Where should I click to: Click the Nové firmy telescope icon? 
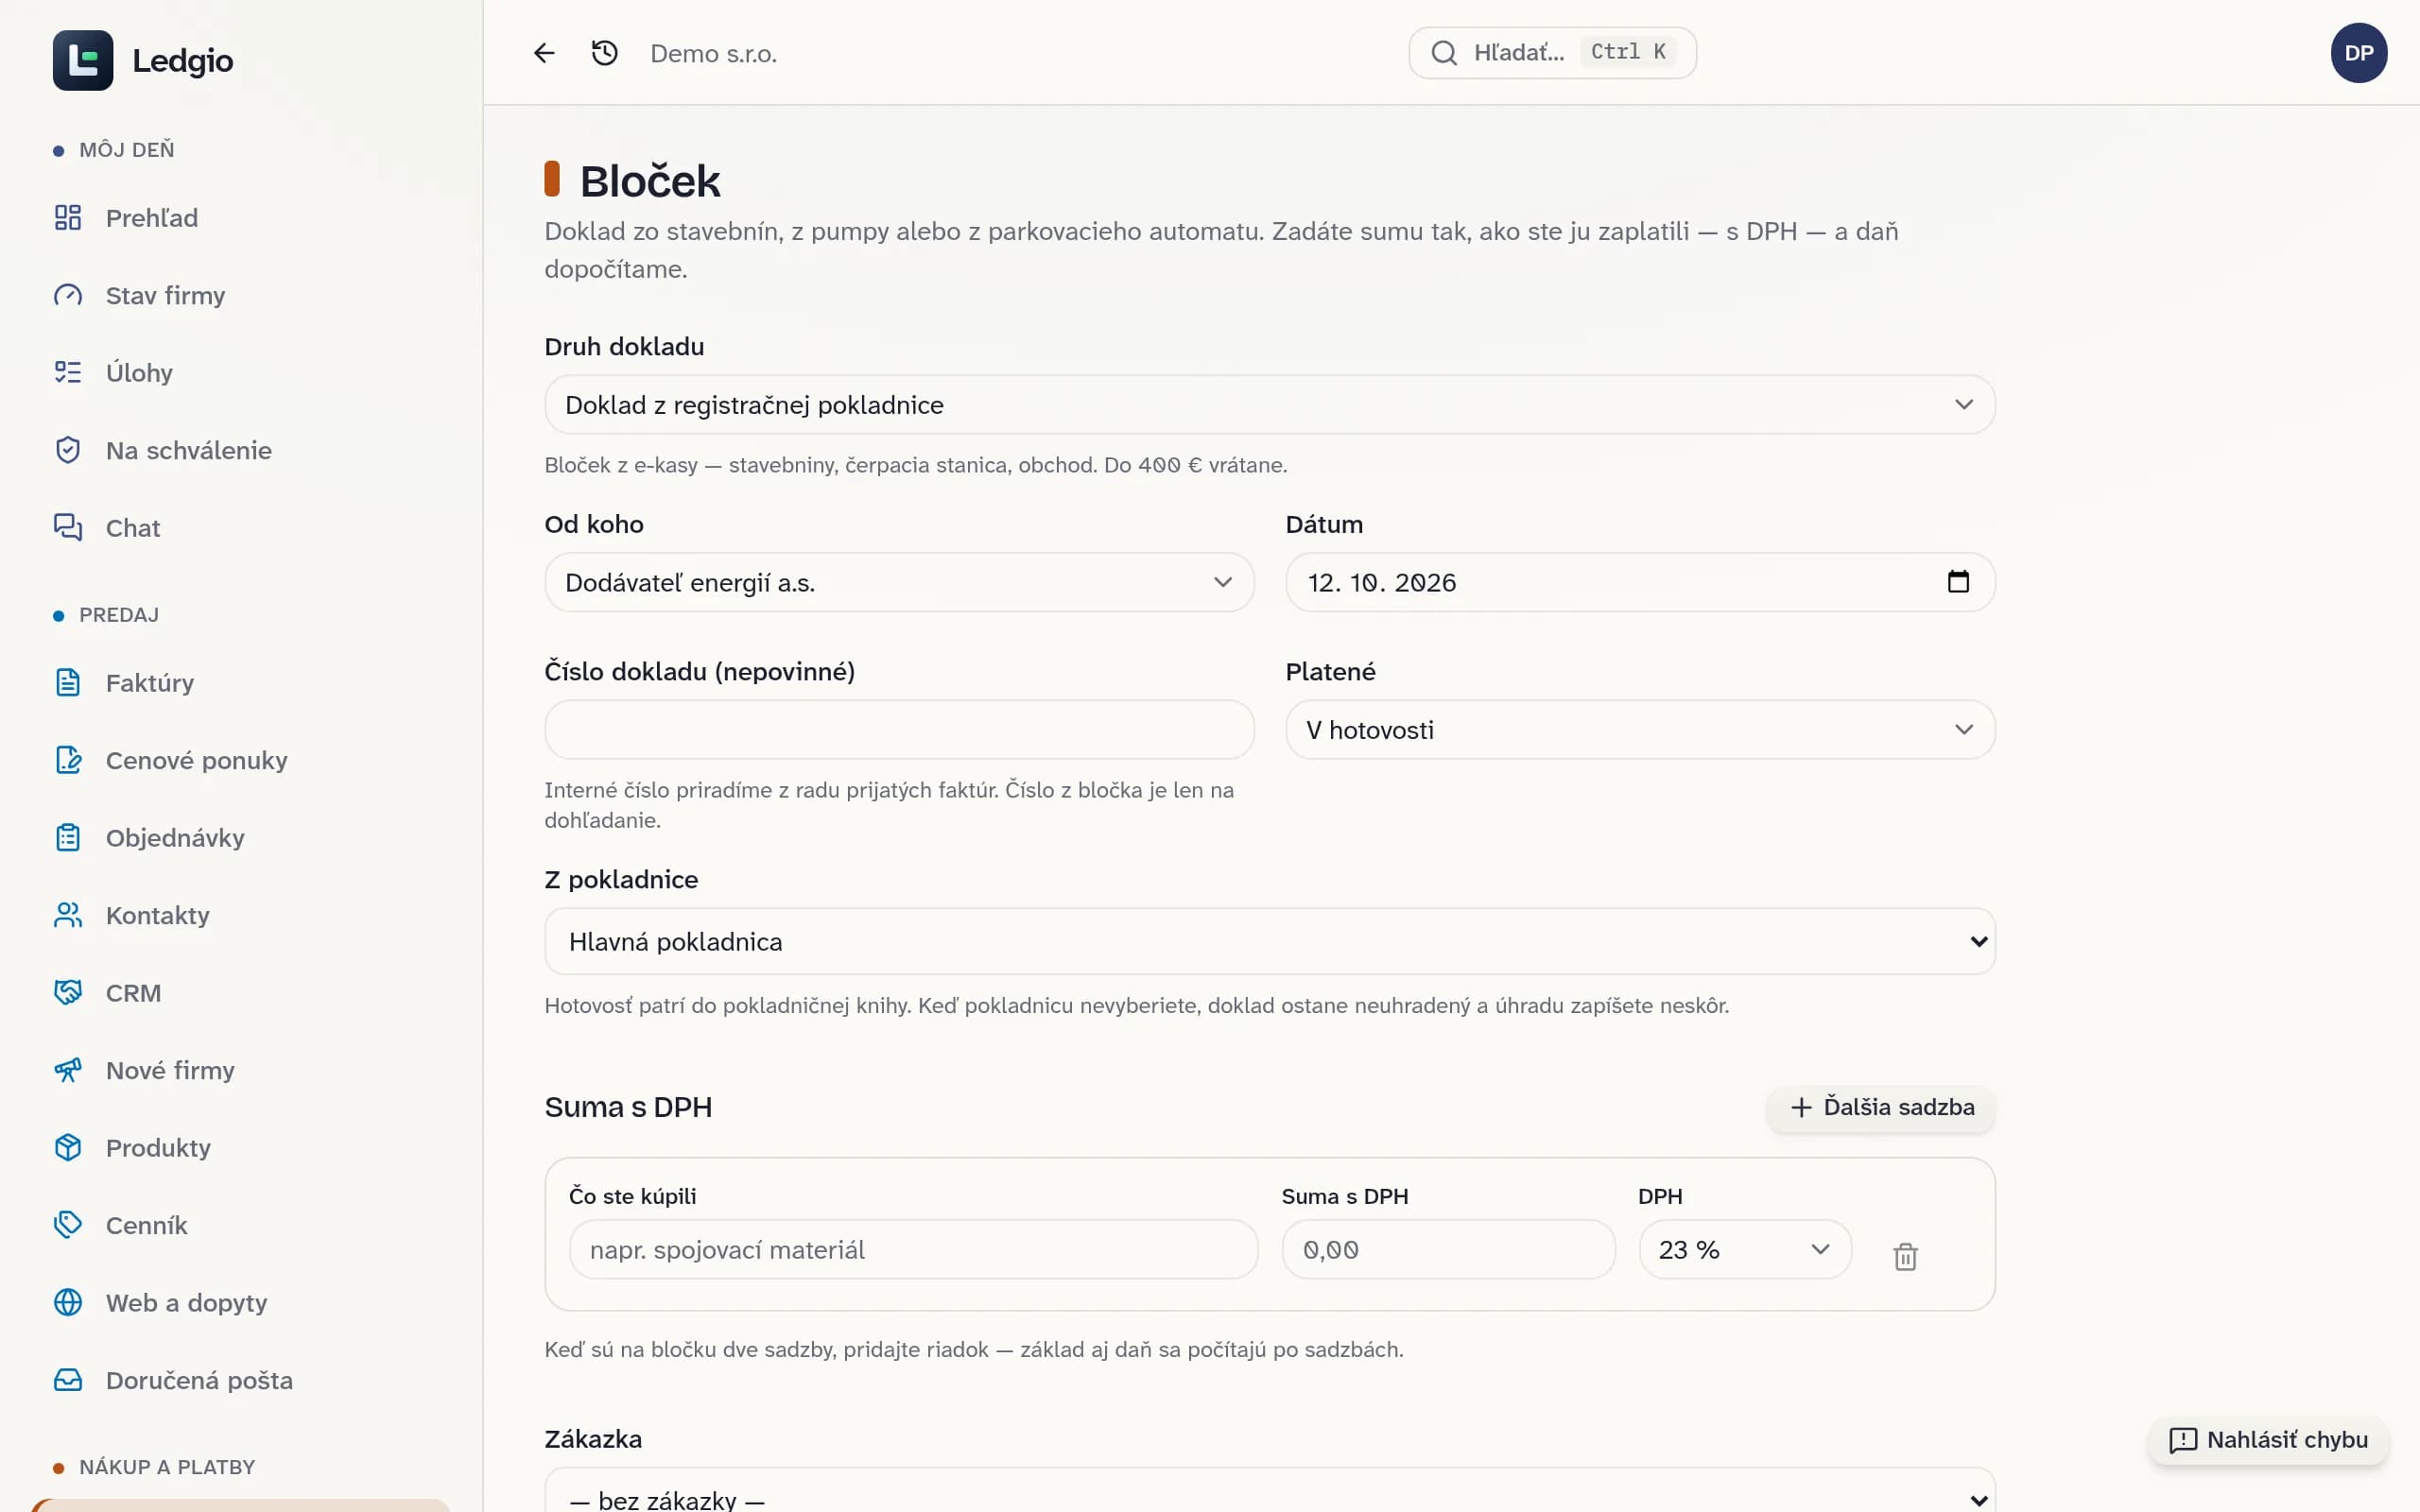(x=68, y=1070)
